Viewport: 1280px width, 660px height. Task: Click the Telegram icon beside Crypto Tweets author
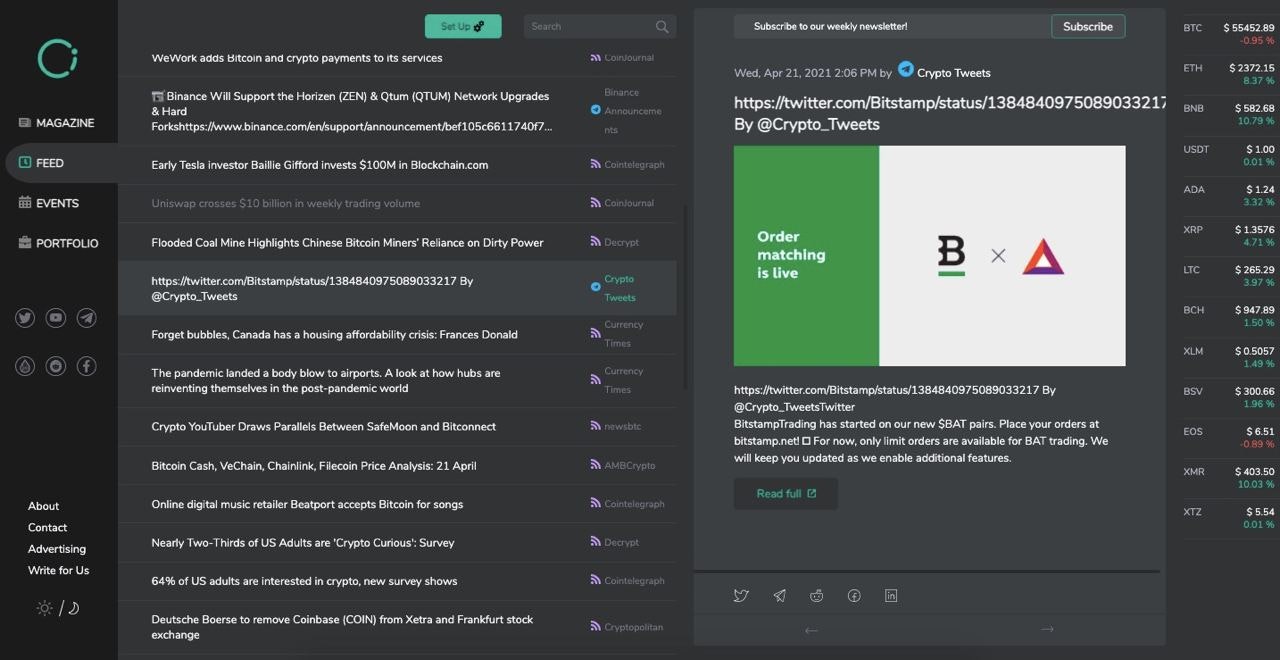coord(906,69)
